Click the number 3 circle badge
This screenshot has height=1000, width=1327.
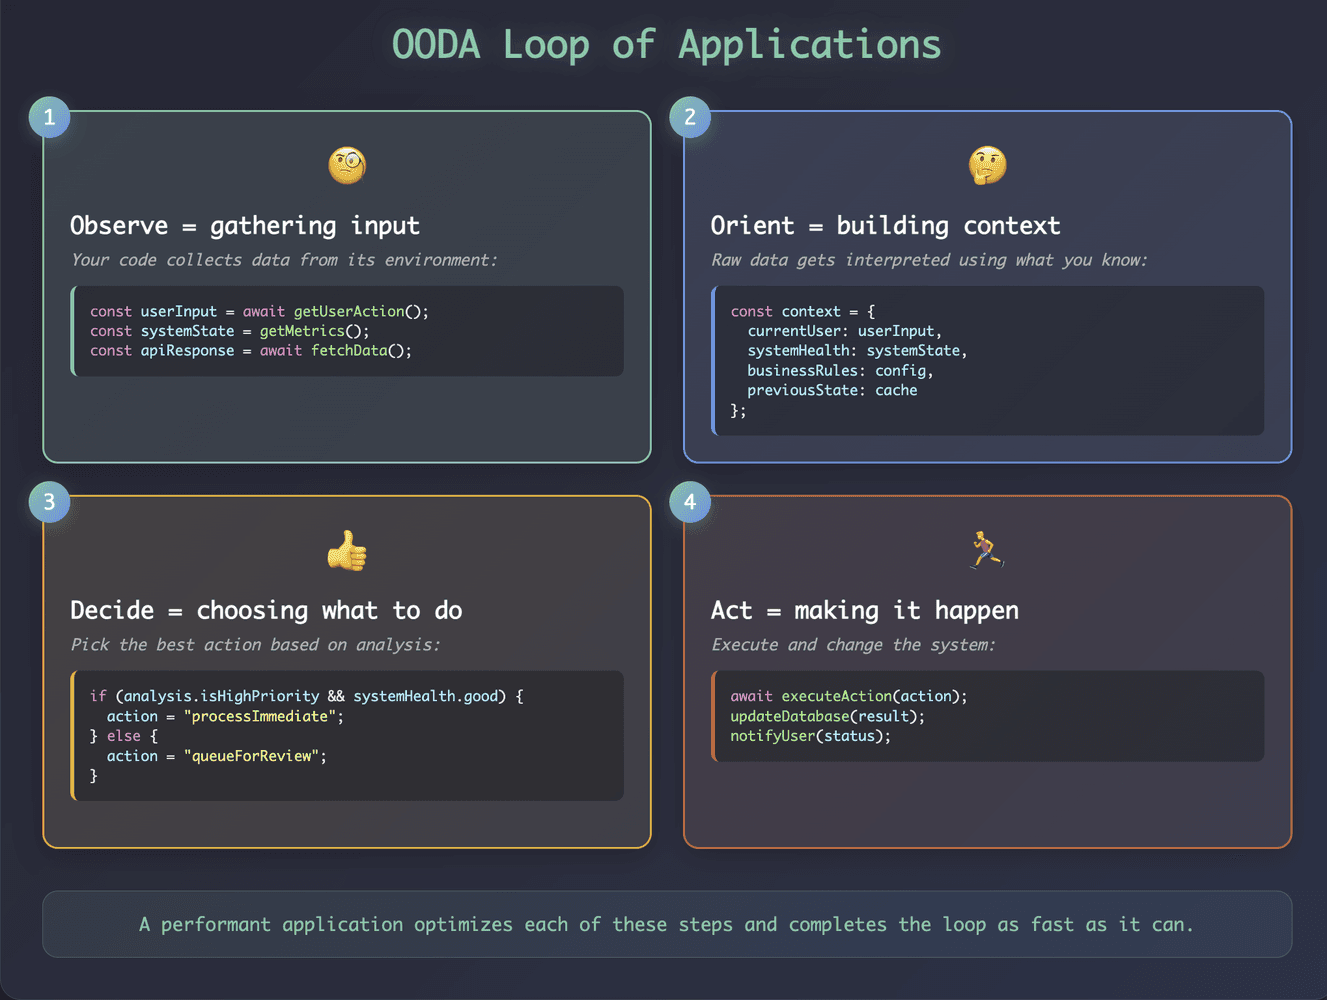tap(49, 502)
